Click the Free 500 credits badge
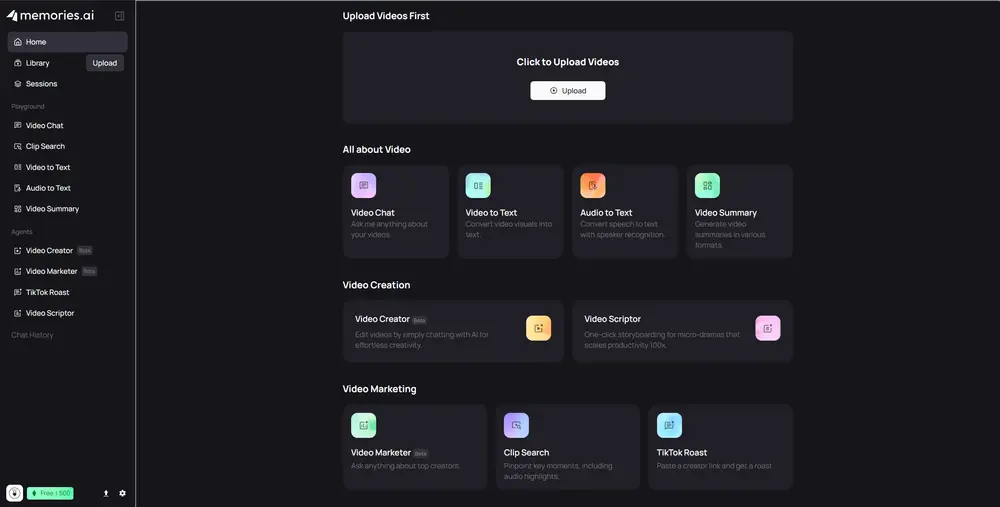 tap(50, 493)
